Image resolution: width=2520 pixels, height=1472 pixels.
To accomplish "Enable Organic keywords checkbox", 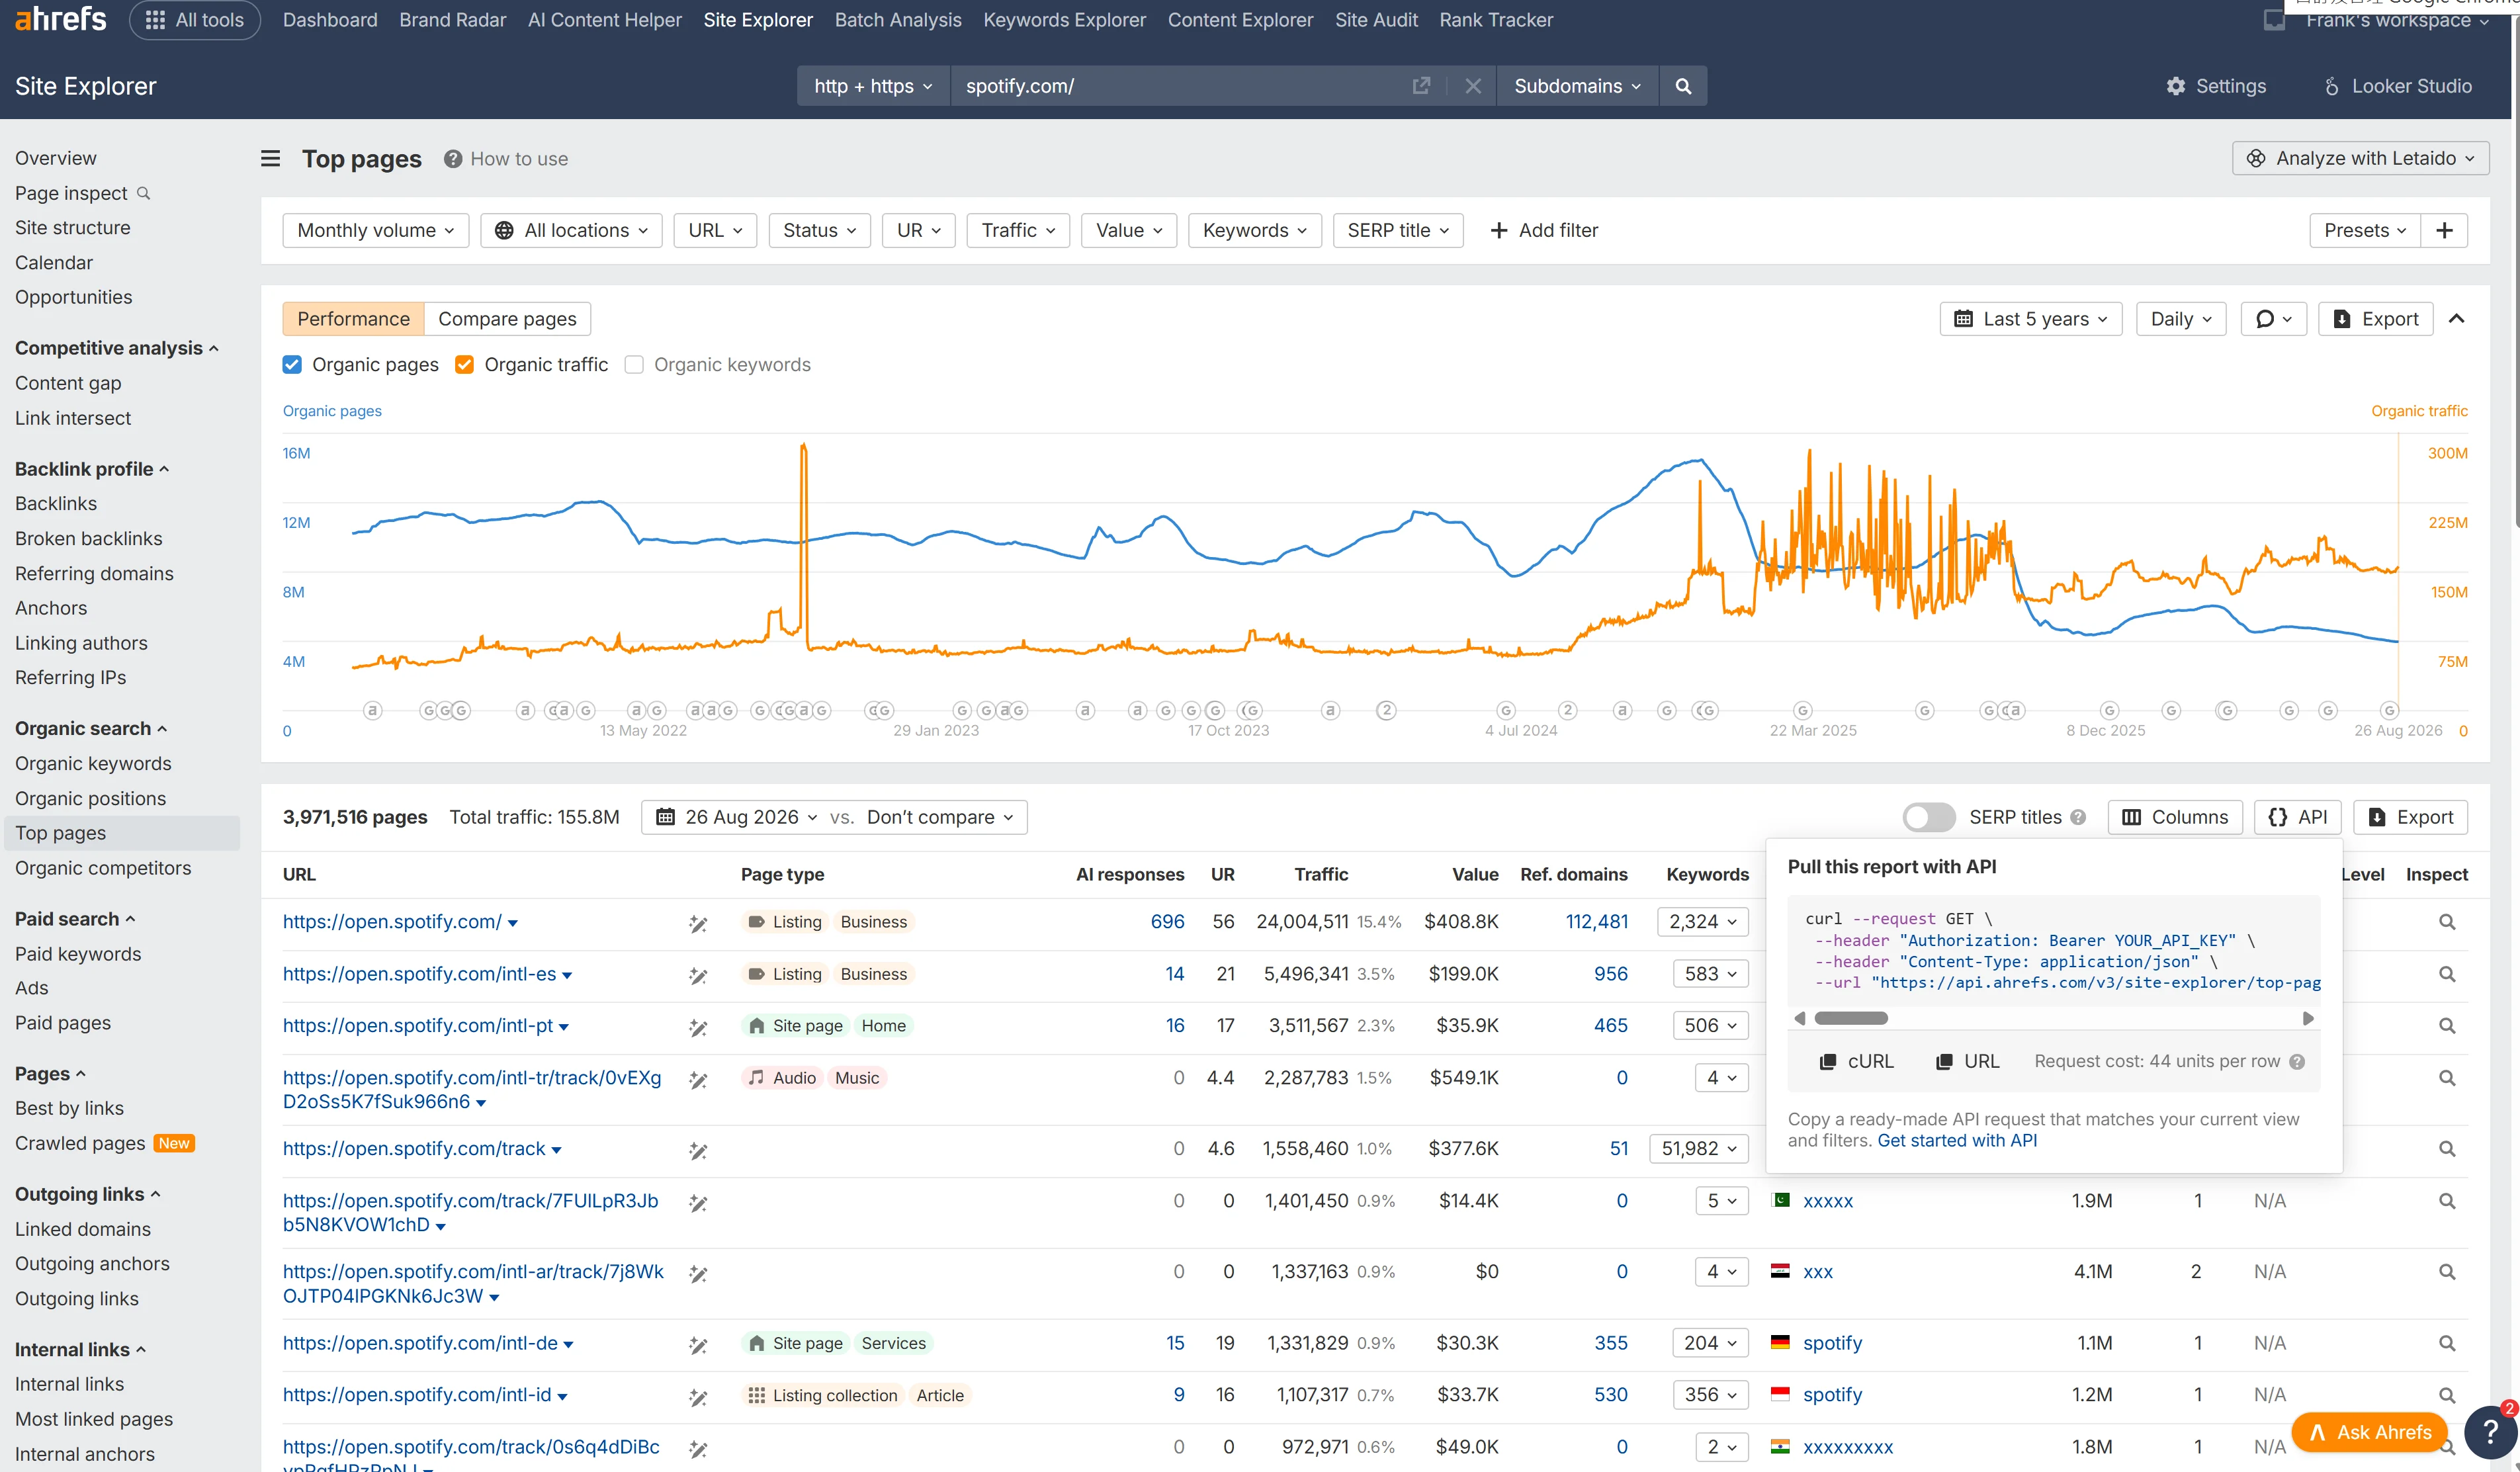I will click(634, 365).
